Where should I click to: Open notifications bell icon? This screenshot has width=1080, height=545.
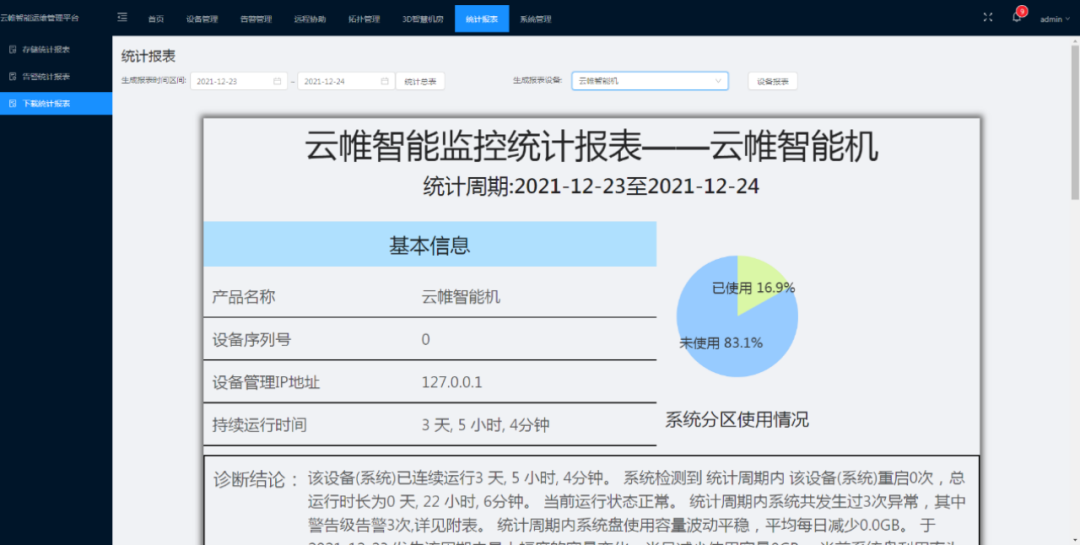coord(1017,18)
